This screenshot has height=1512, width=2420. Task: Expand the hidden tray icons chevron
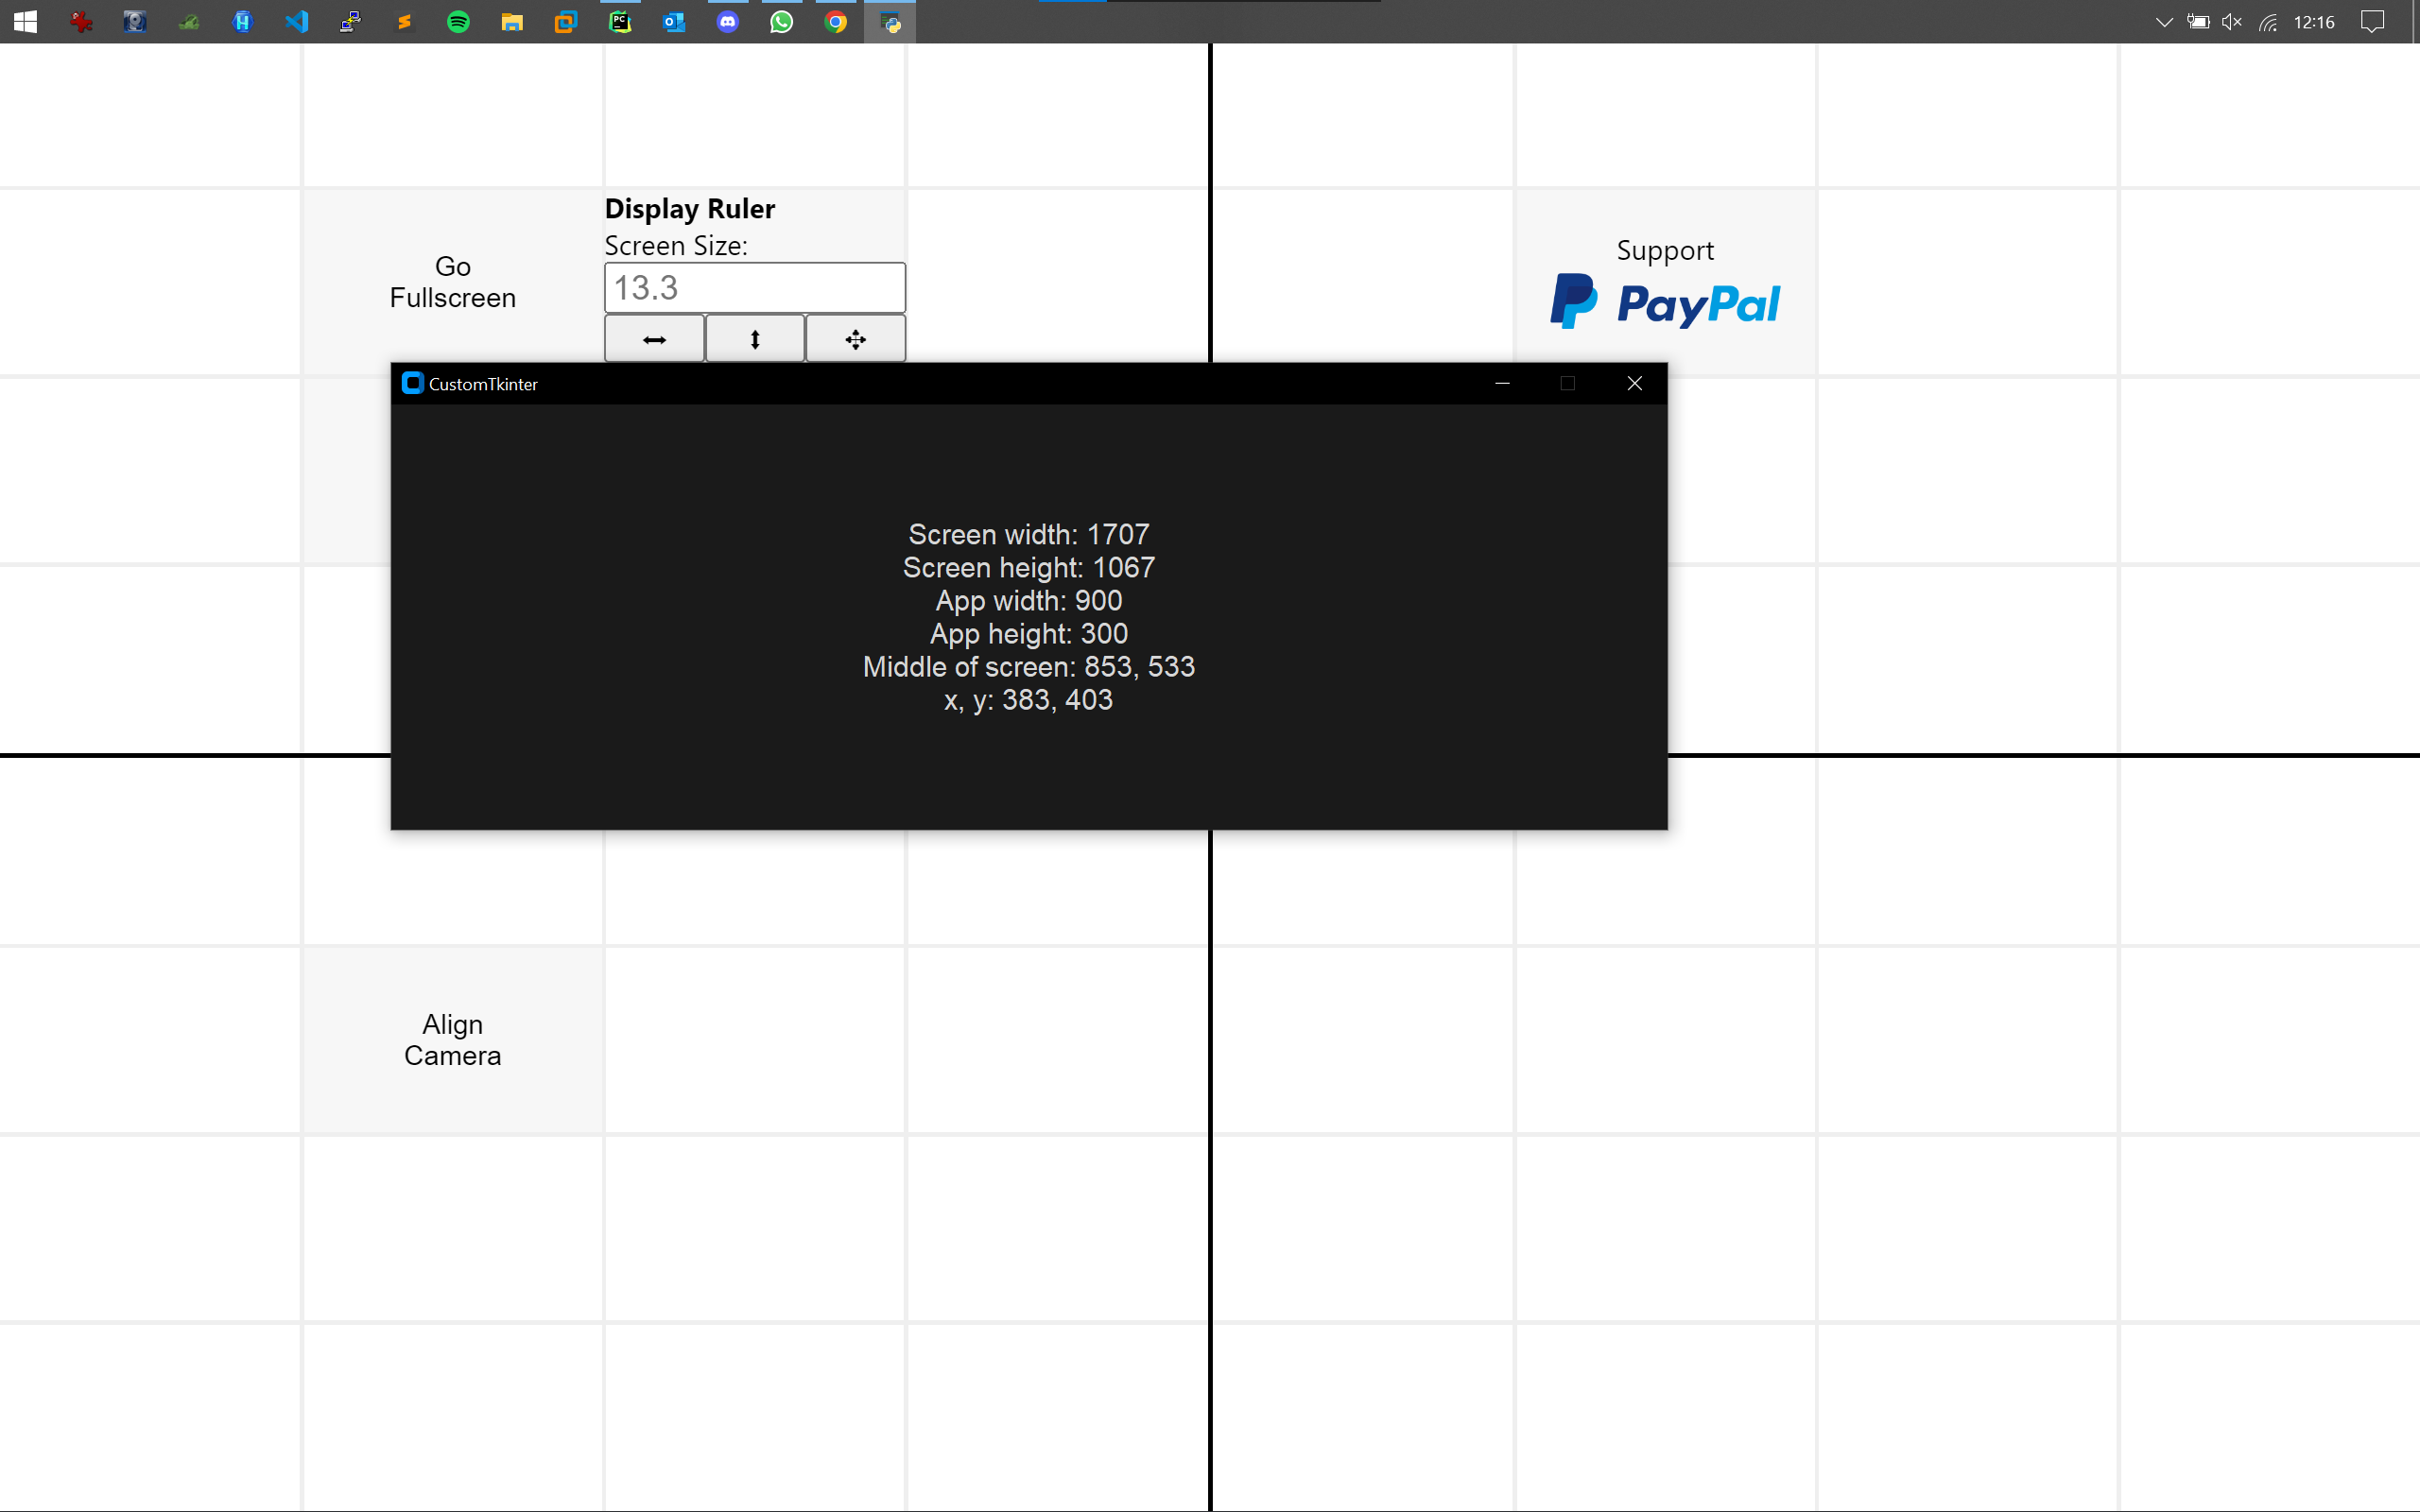click(2164, 21)
